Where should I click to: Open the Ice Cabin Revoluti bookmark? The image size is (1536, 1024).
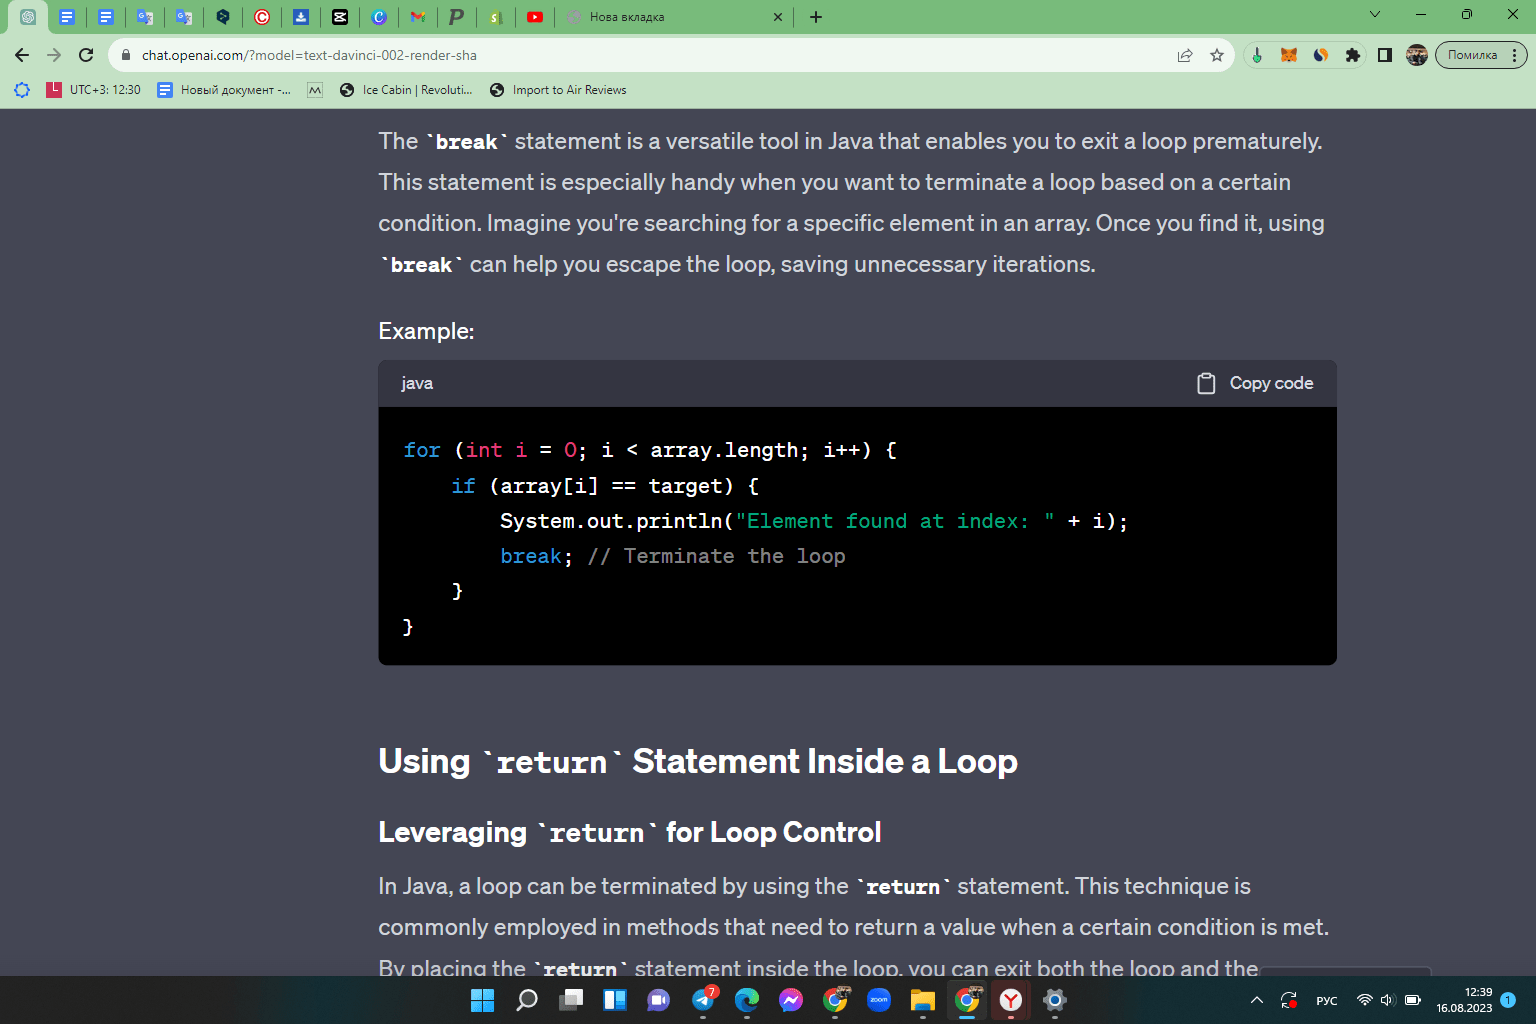pyautogui.click(x=405, y=89)
